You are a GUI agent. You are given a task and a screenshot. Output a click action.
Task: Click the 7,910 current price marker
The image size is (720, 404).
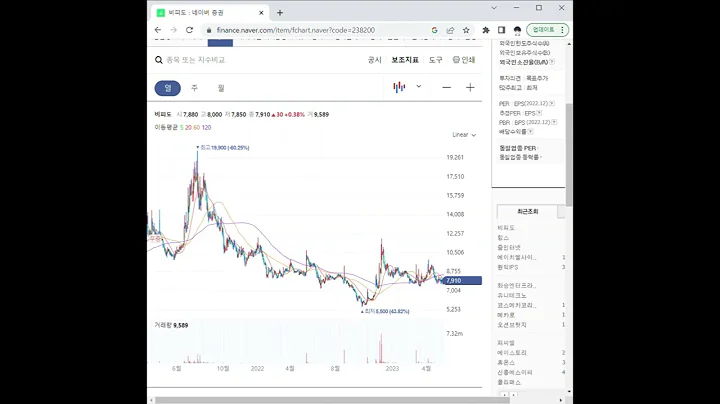463,281
